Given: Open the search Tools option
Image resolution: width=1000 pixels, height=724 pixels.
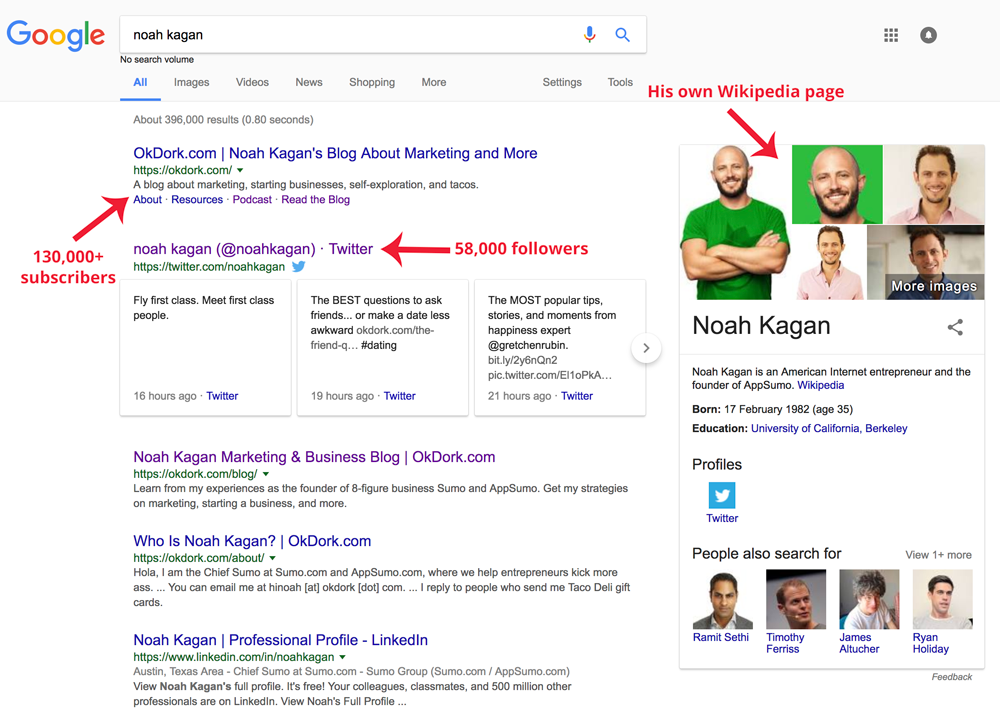Looking at the screenshot, I should point(620,82).
